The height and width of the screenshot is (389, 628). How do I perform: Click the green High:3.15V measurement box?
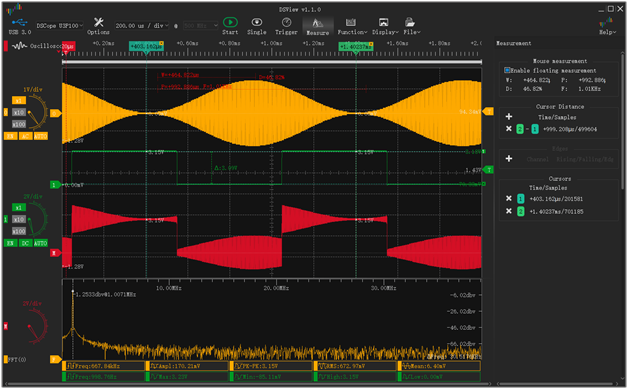click(355, 377)
